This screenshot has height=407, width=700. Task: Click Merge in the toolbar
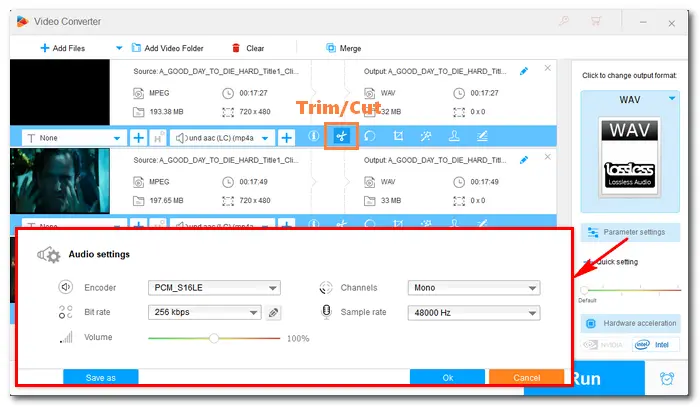(x=344, y=48)
